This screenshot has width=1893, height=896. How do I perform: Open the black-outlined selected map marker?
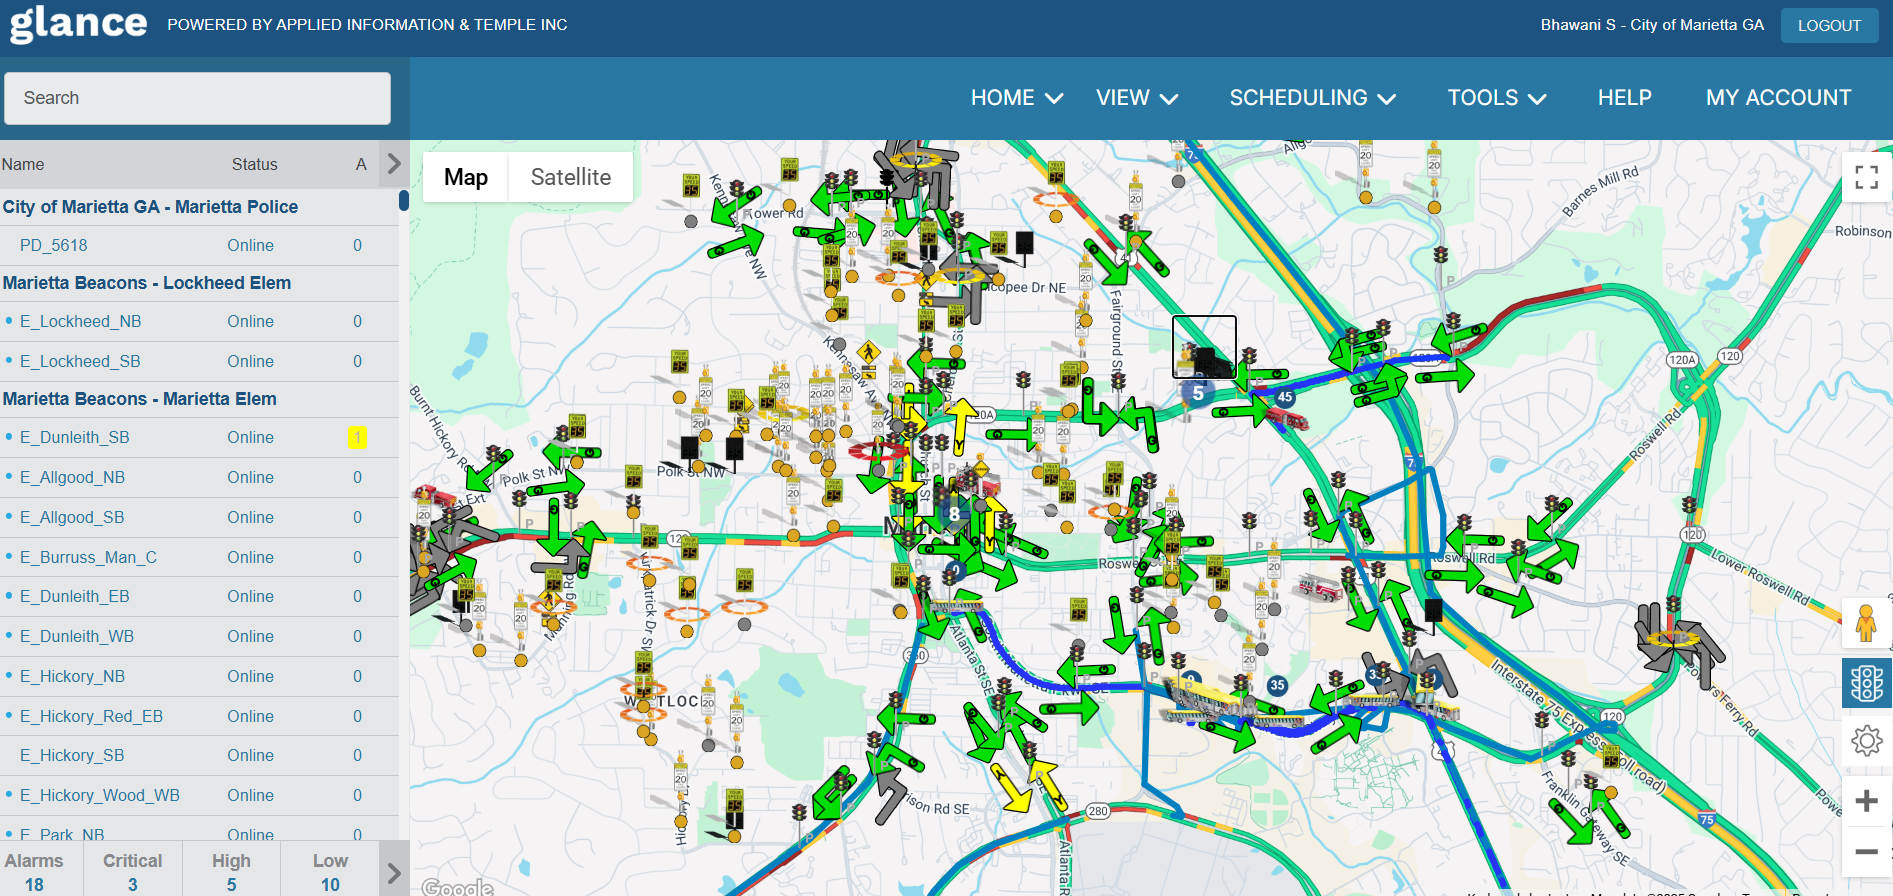point(1204,347)
